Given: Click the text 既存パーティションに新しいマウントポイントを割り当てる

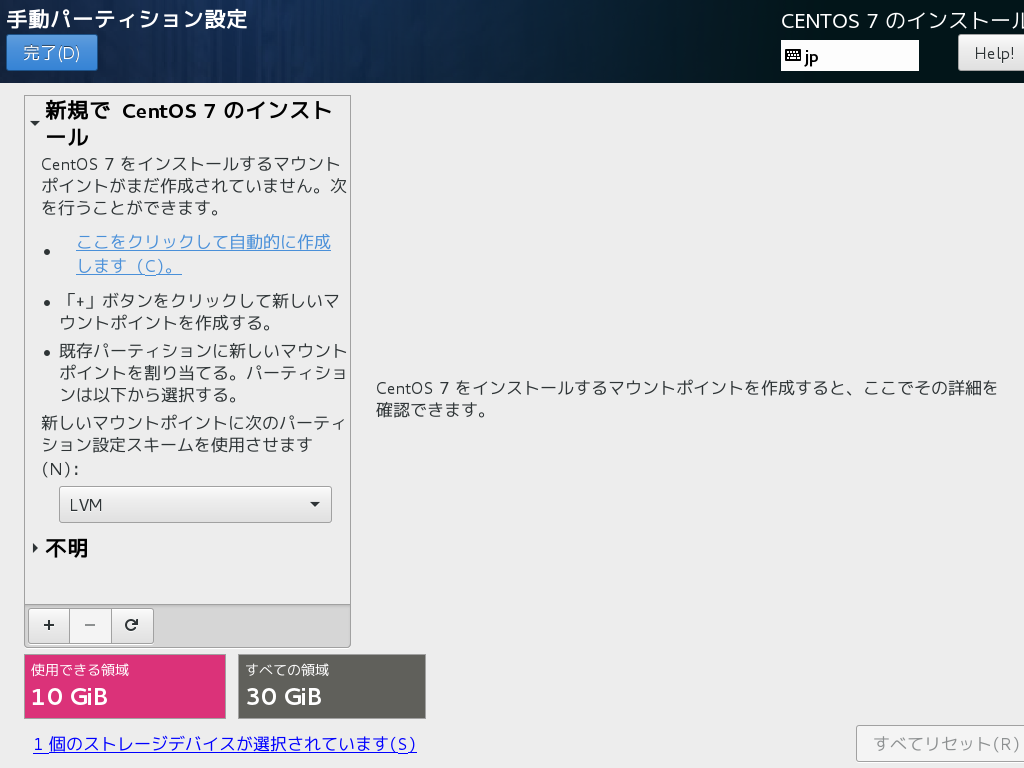Looking at the screenshot, I should 203,372.
